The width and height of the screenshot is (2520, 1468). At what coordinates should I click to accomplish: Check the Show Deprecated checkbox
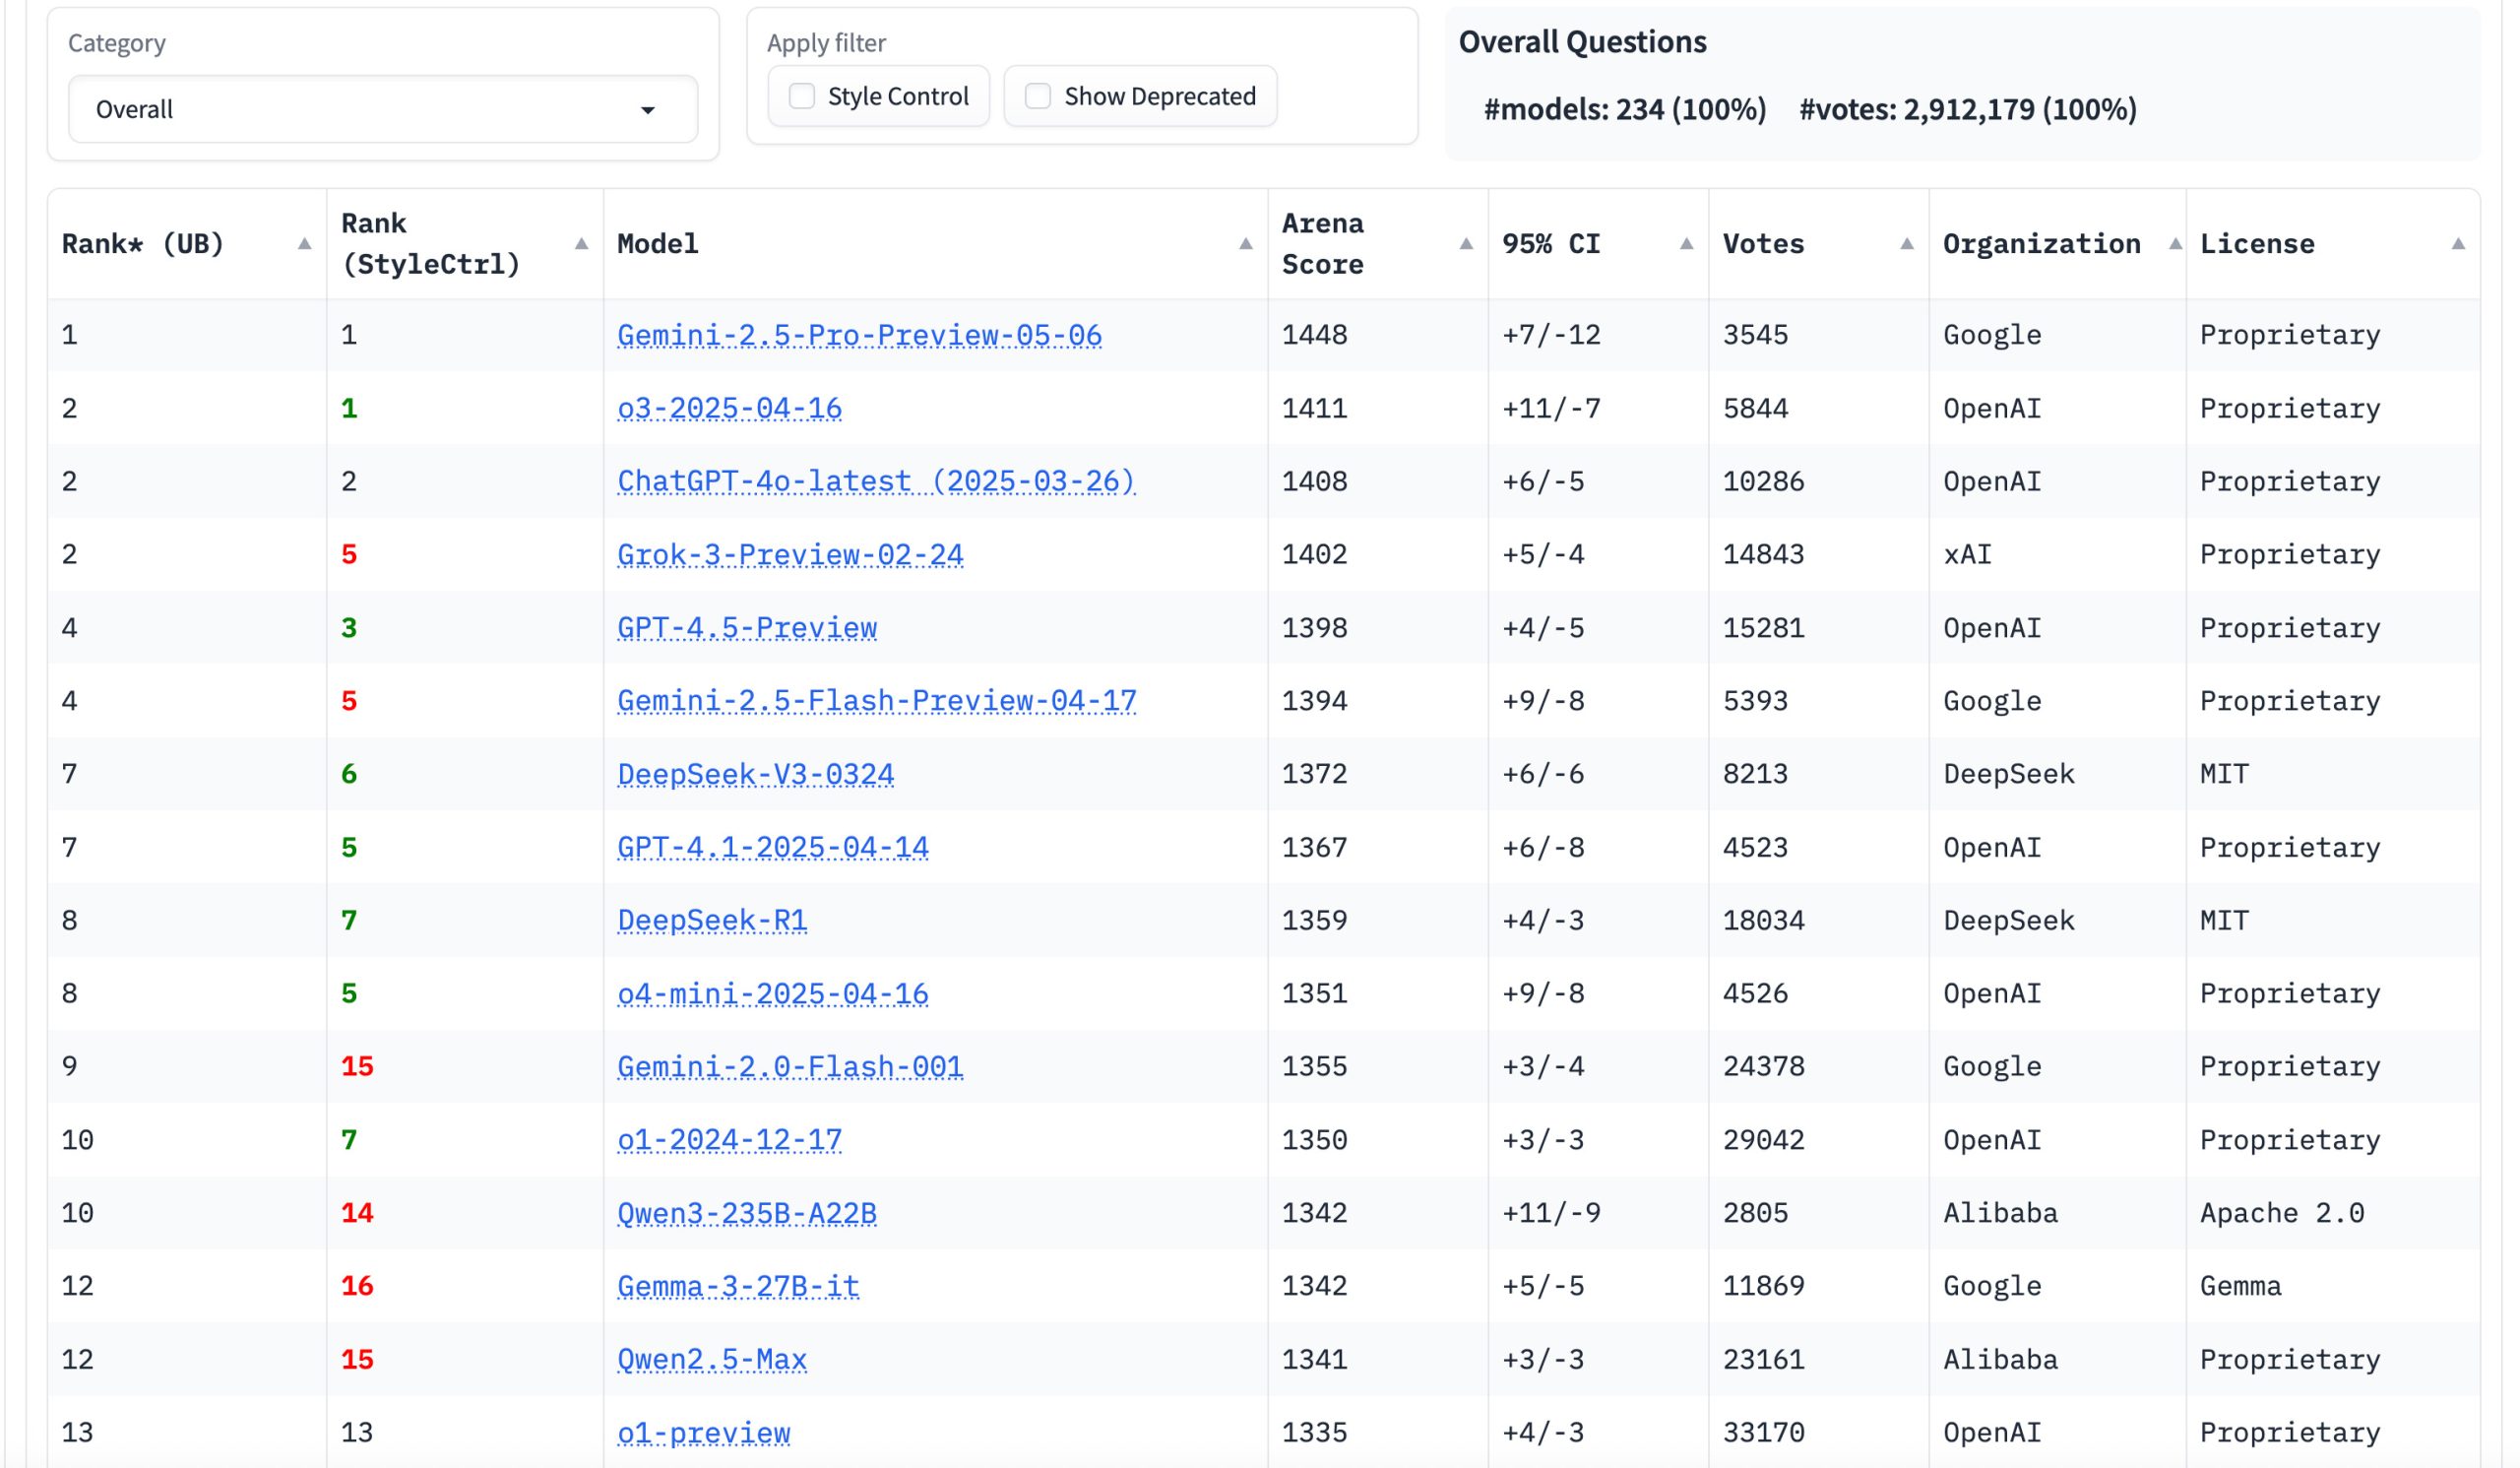point(1038,96)
